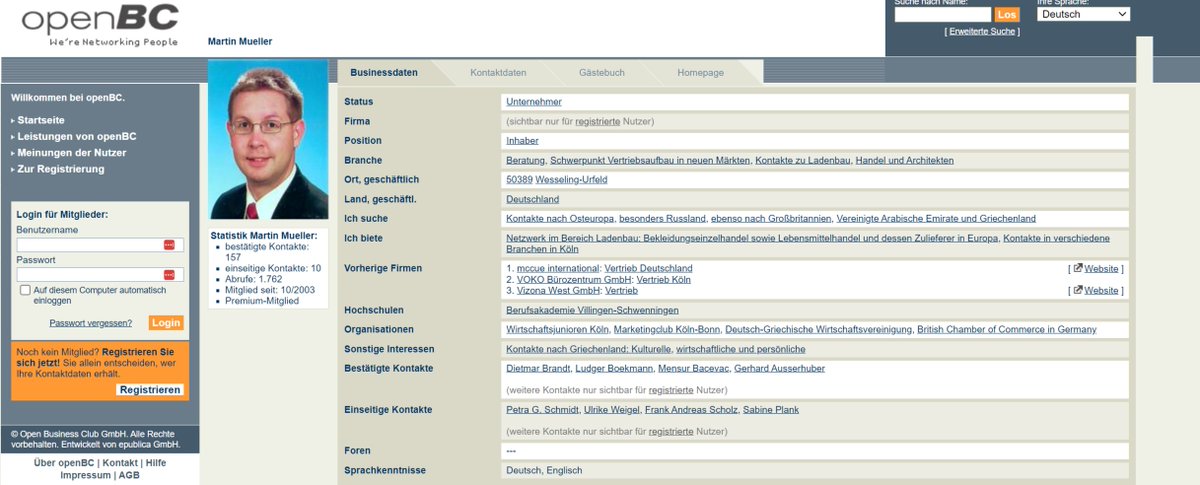Open Wirtschaftsjunioren Köln link
This screenshot has height=485, width=1200.
click(x=556, y=329)
